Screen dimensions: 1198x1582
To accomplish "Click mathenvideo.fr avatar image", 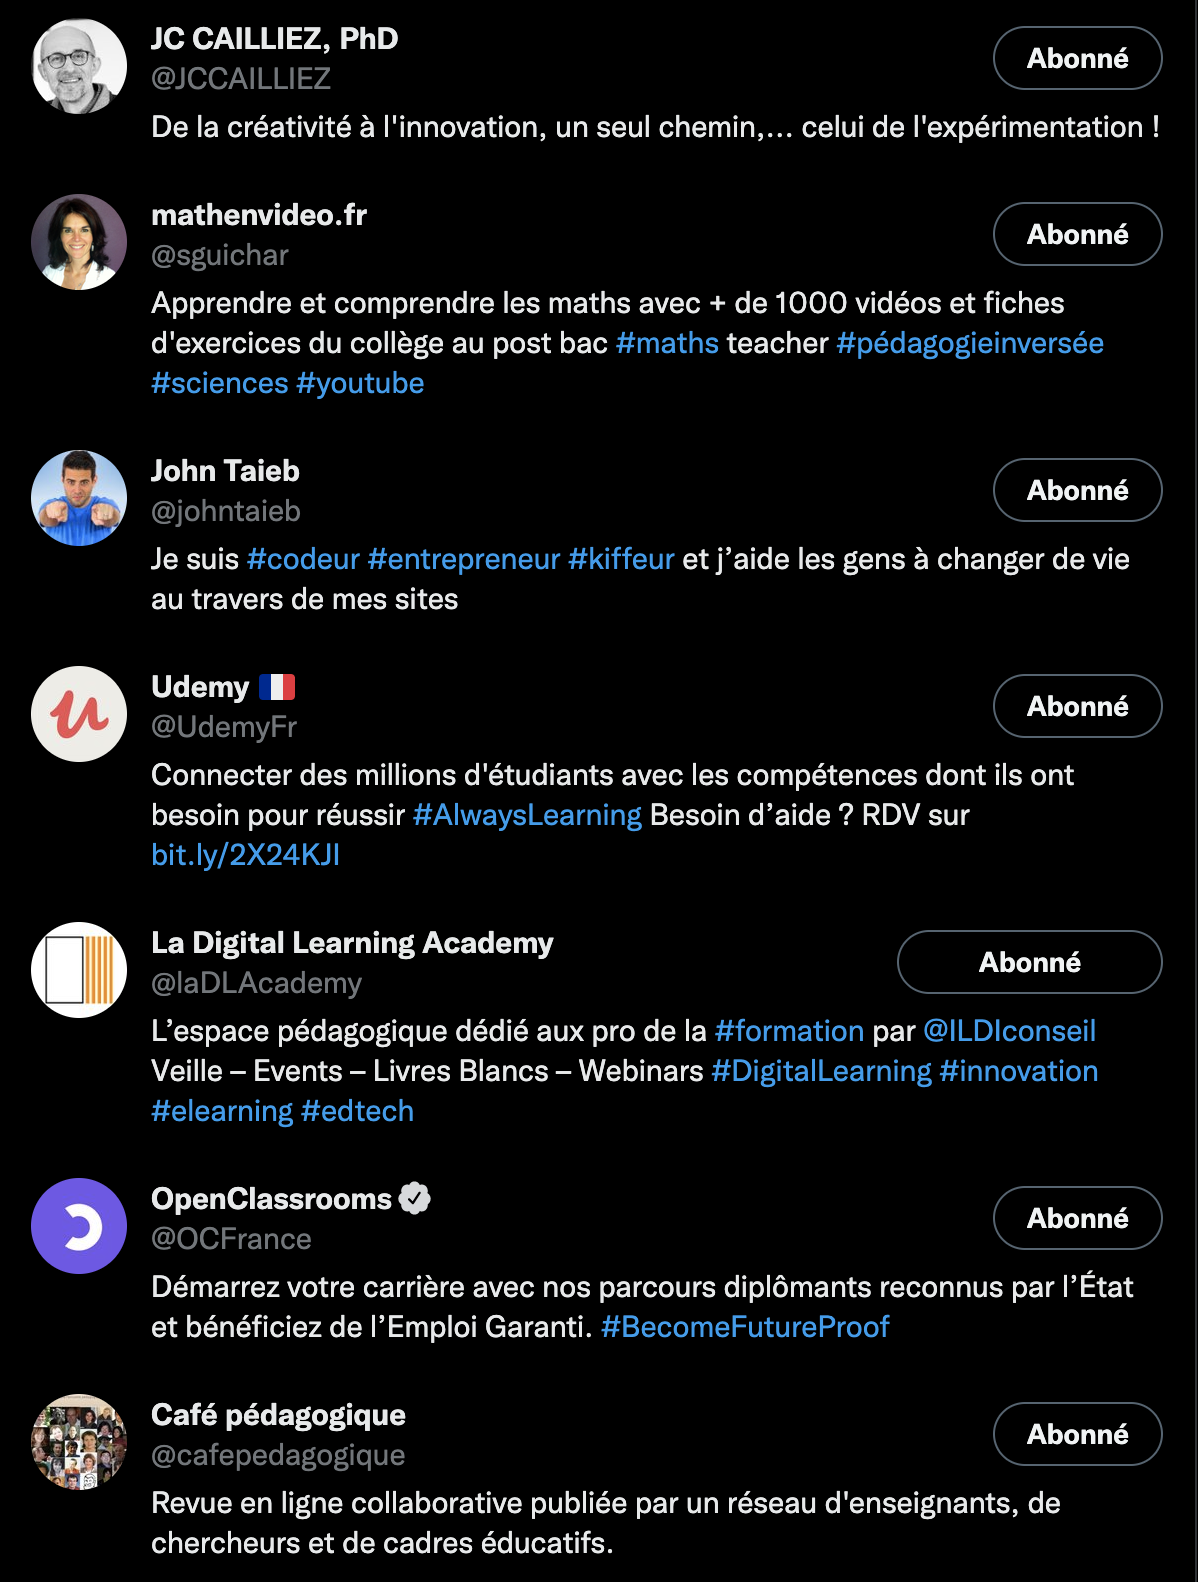I will click(79, 242).
